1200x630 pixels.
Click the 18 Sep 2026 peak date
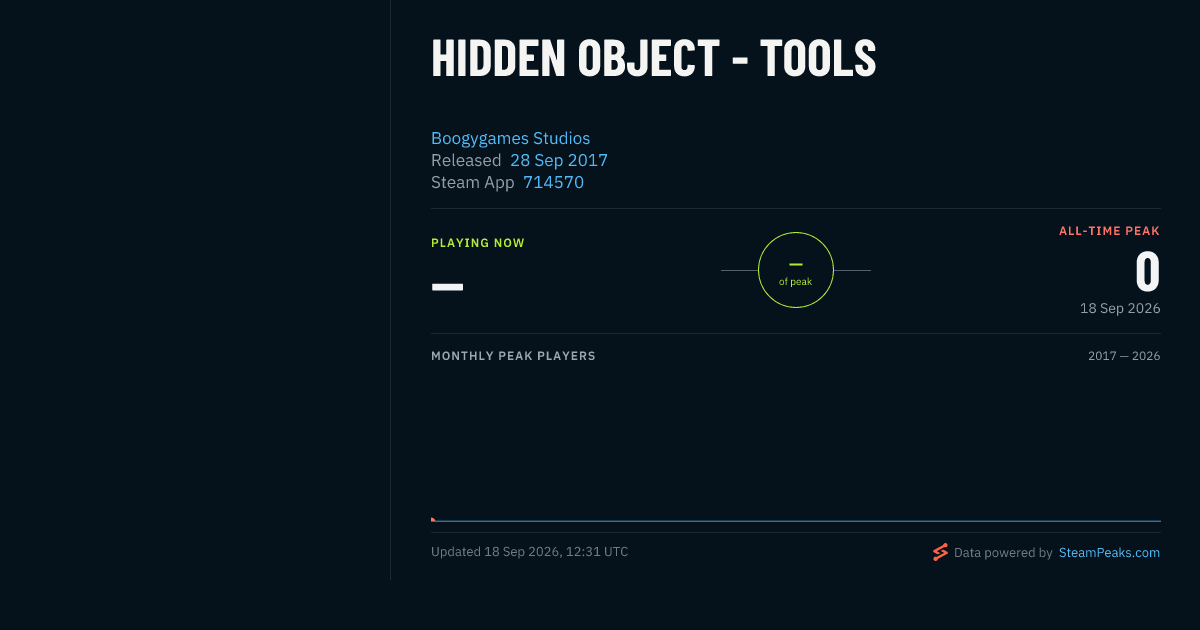1120,308
